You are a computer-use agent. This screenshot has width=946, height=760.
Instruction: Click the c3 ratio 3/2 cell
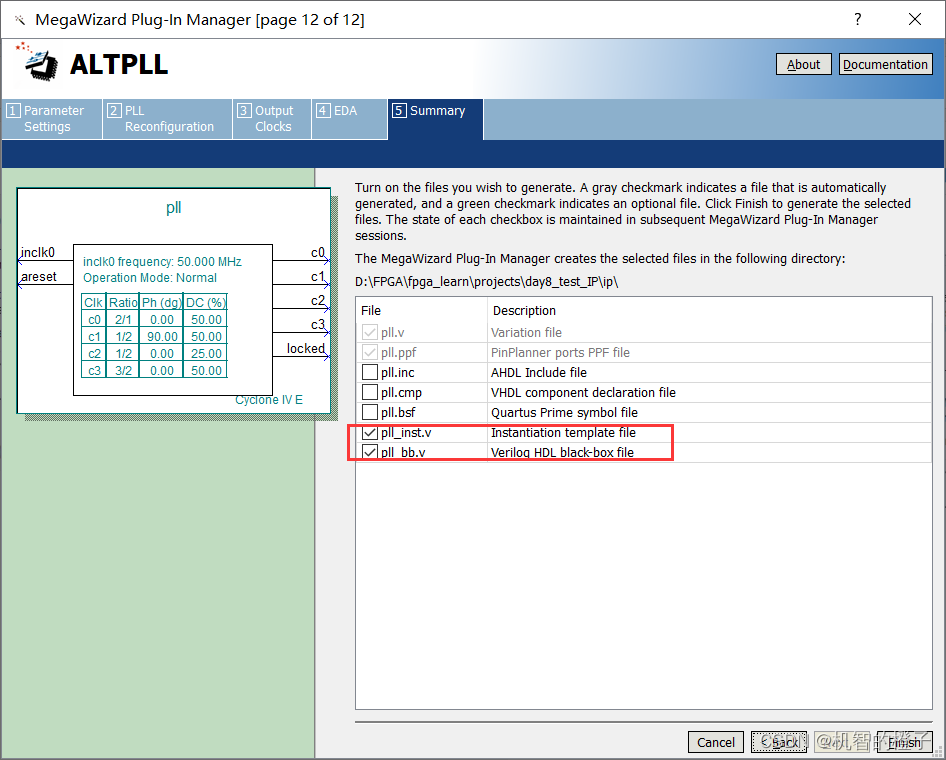coord(123,370)
